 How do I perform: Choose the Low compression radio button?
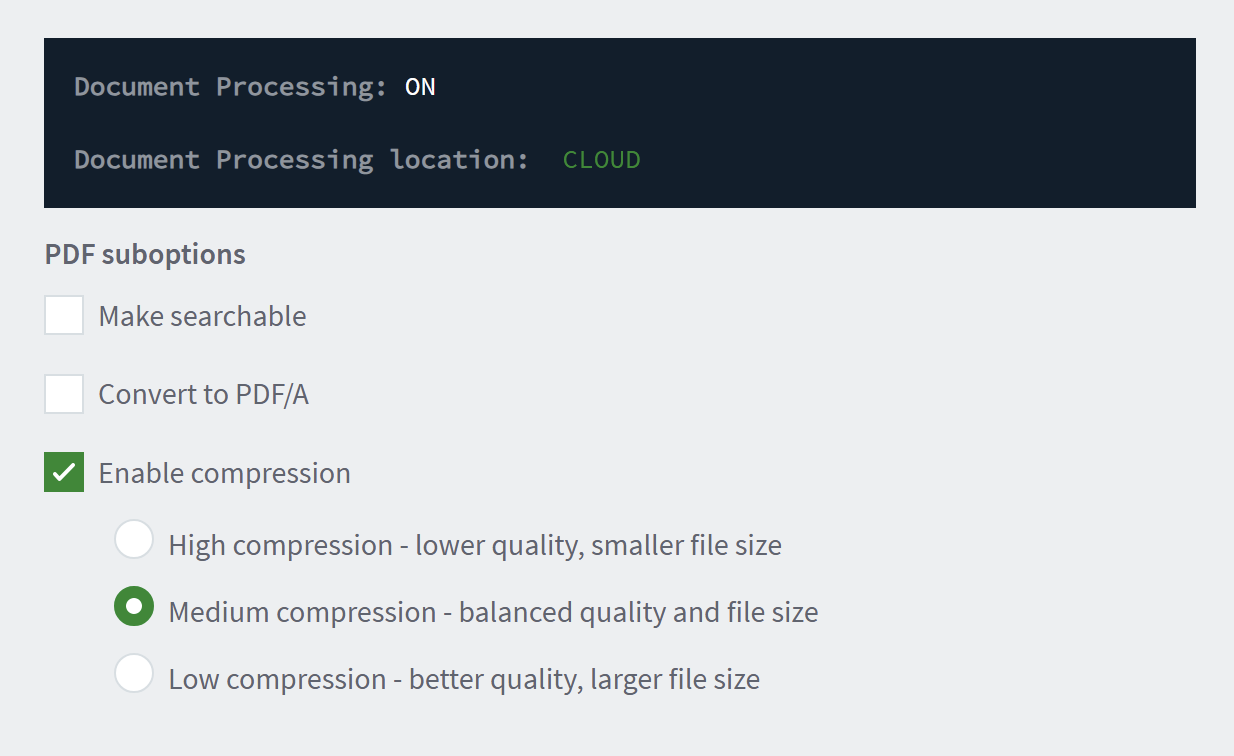click(134, 673)
